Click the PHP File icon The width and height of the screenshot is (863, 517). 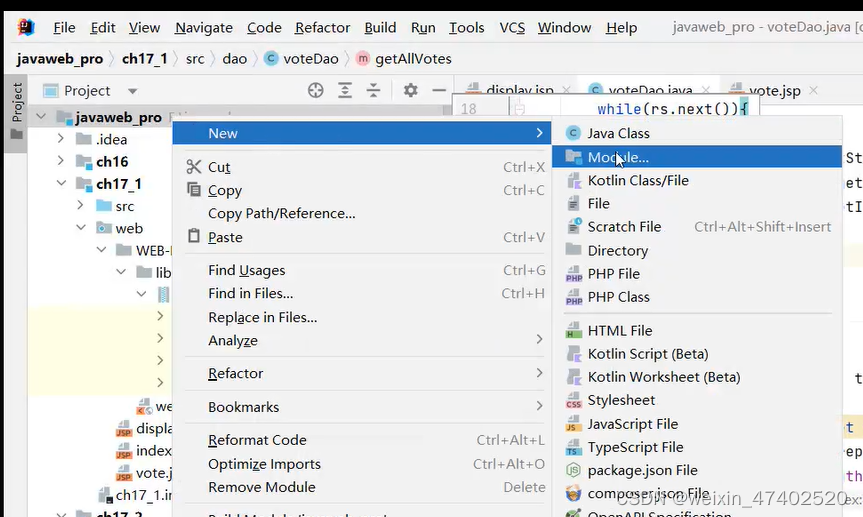pyautogui.click(x=573, y=274)
